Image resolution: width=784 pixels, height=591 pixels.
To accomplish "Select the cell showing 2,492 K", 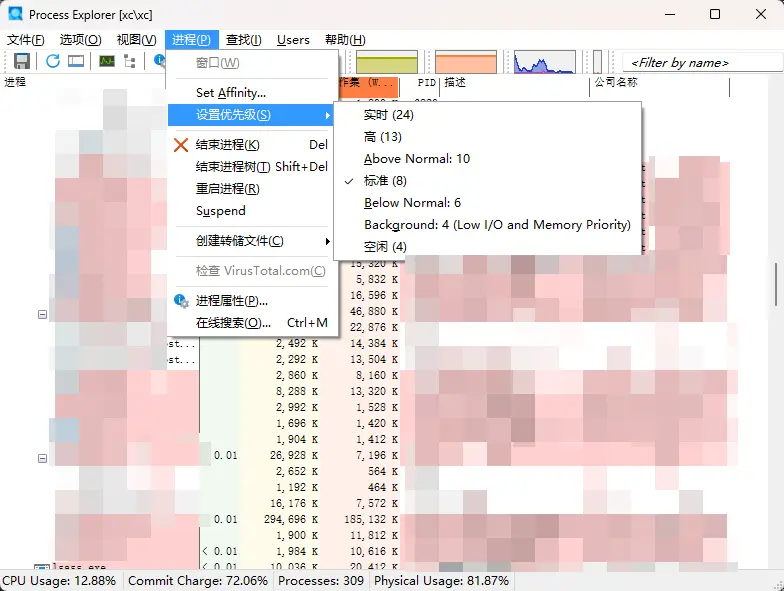I will click(297, 344).
